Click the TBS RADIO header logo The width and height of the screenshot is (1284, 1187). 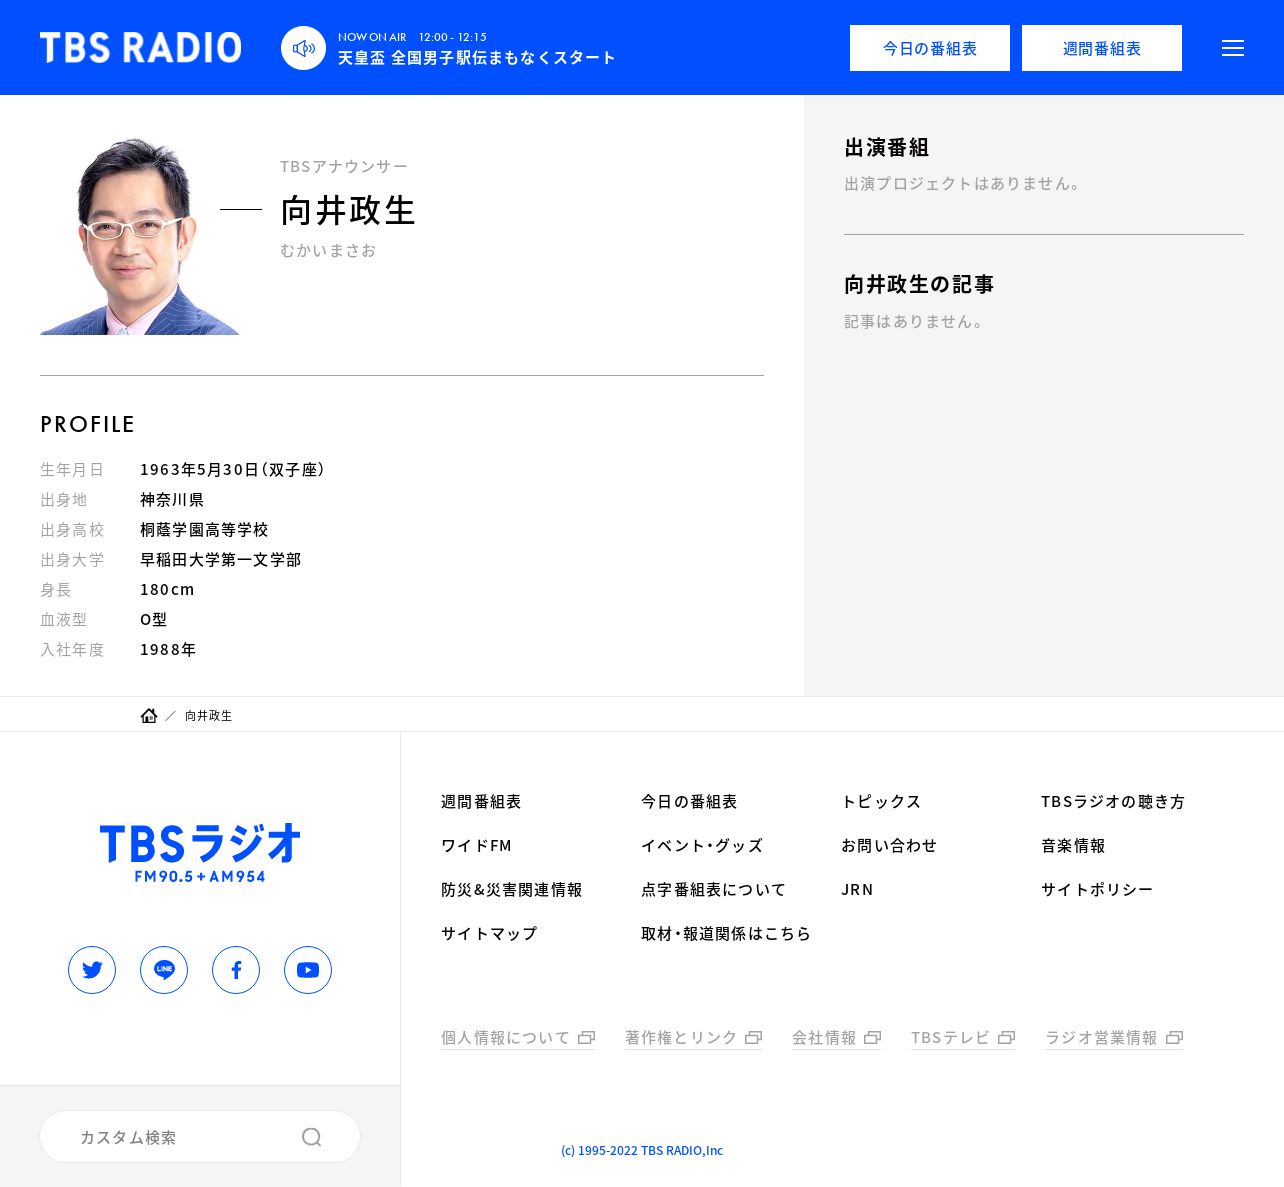click(140, 48)
